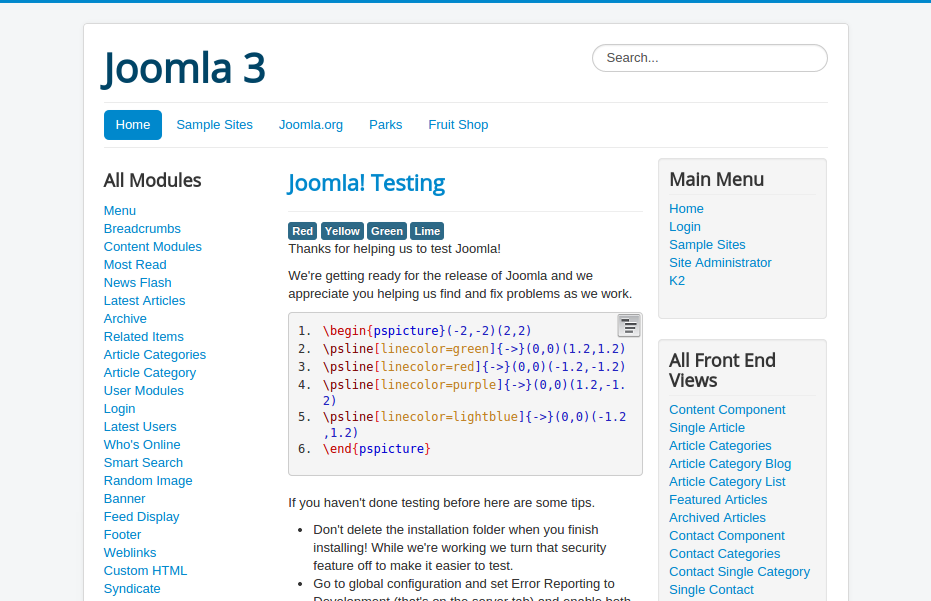Open Random Image module link
Viewport: 931px width, 601px height.
click(148, 481)
